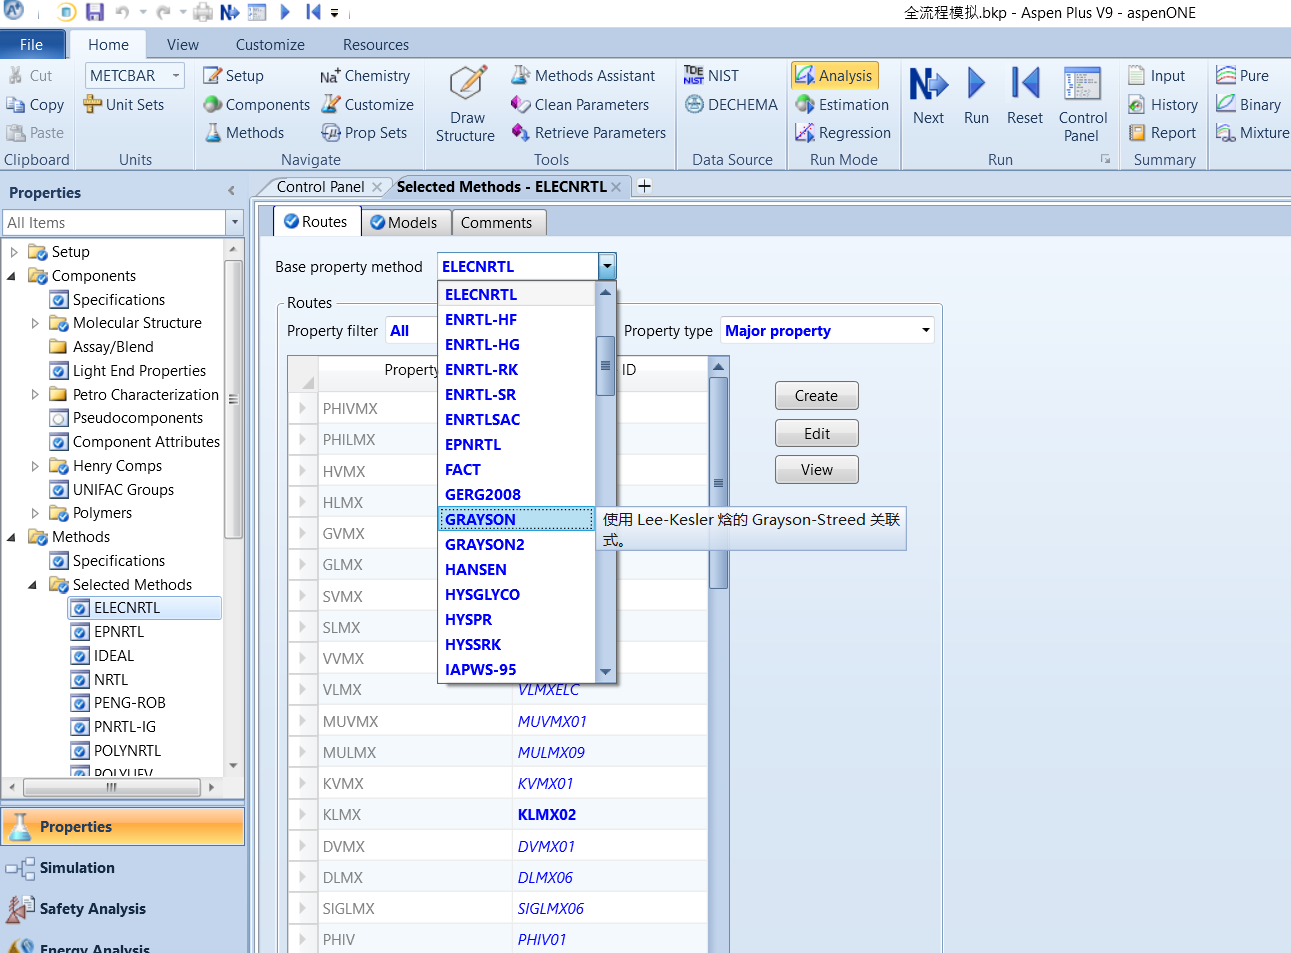Open Safety Analysis environment

pos(122,909)
